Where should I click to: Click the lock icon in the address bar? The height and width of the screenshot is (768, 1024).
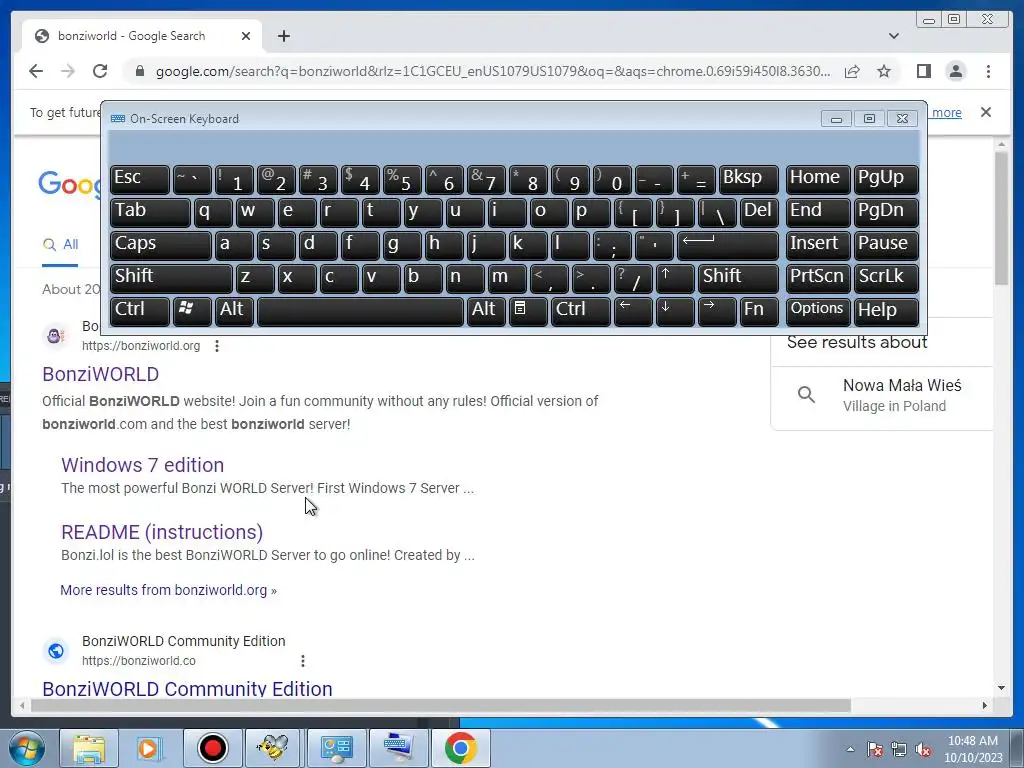139,71
